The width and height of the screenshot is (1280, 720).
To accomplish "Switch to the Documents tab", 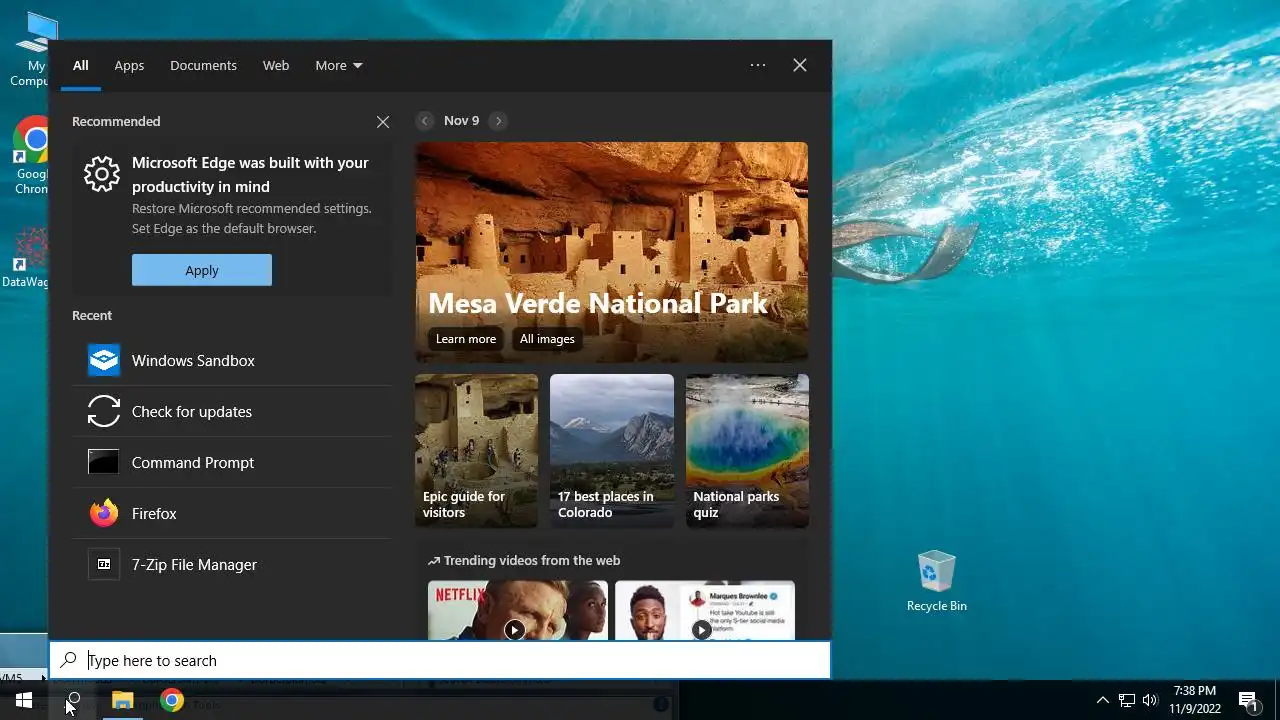I will click(x=203, y=65).
